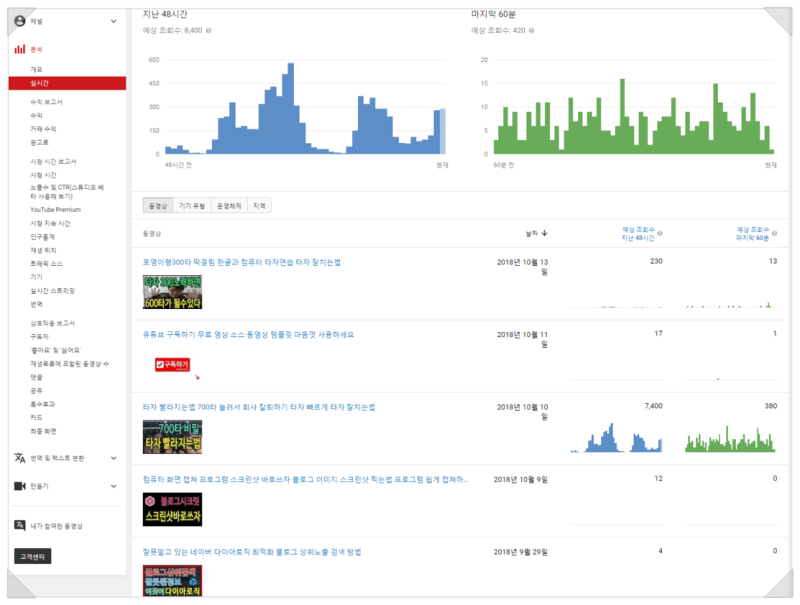Click the red 구독하기 thumbnail
The image size is (800, 605).
[x=172, y=364]
